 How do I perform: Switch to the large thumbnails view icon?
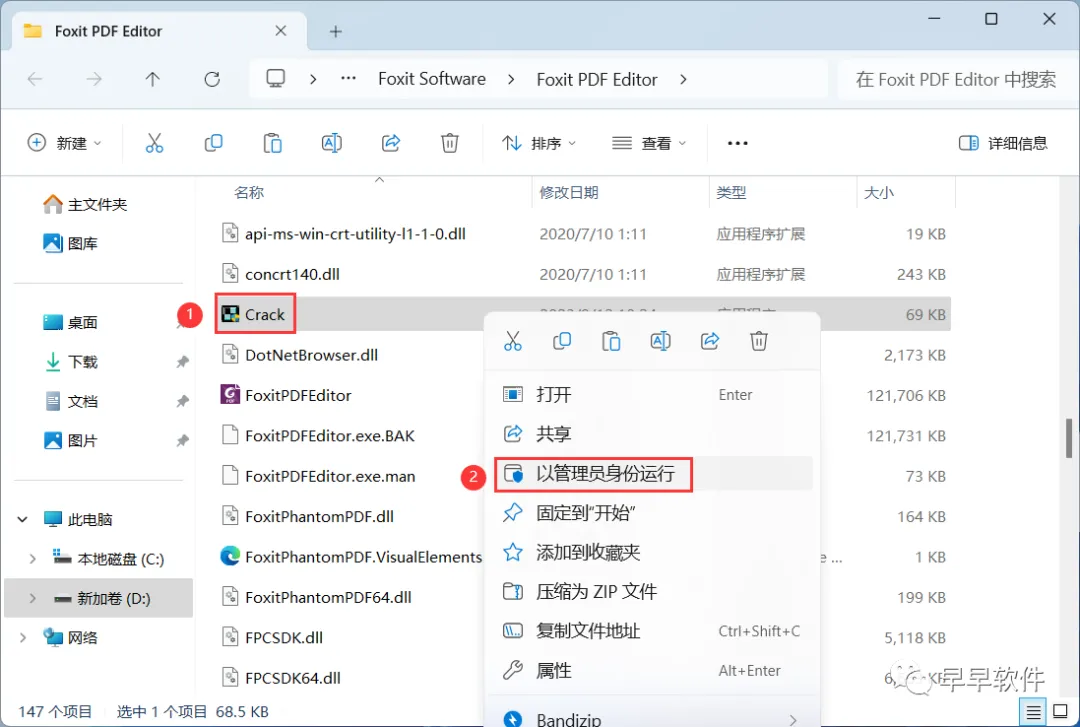[x=1061, y=712]
